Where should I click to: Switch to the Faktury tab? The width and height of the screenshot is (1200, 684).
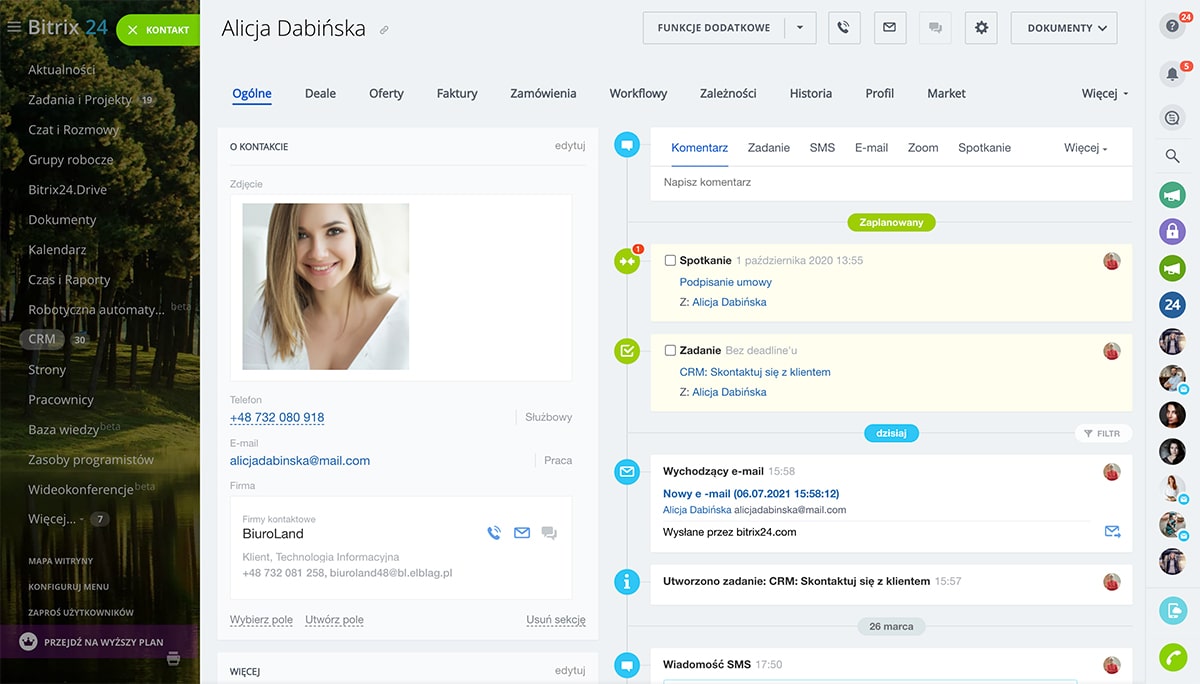coord(457,93)
